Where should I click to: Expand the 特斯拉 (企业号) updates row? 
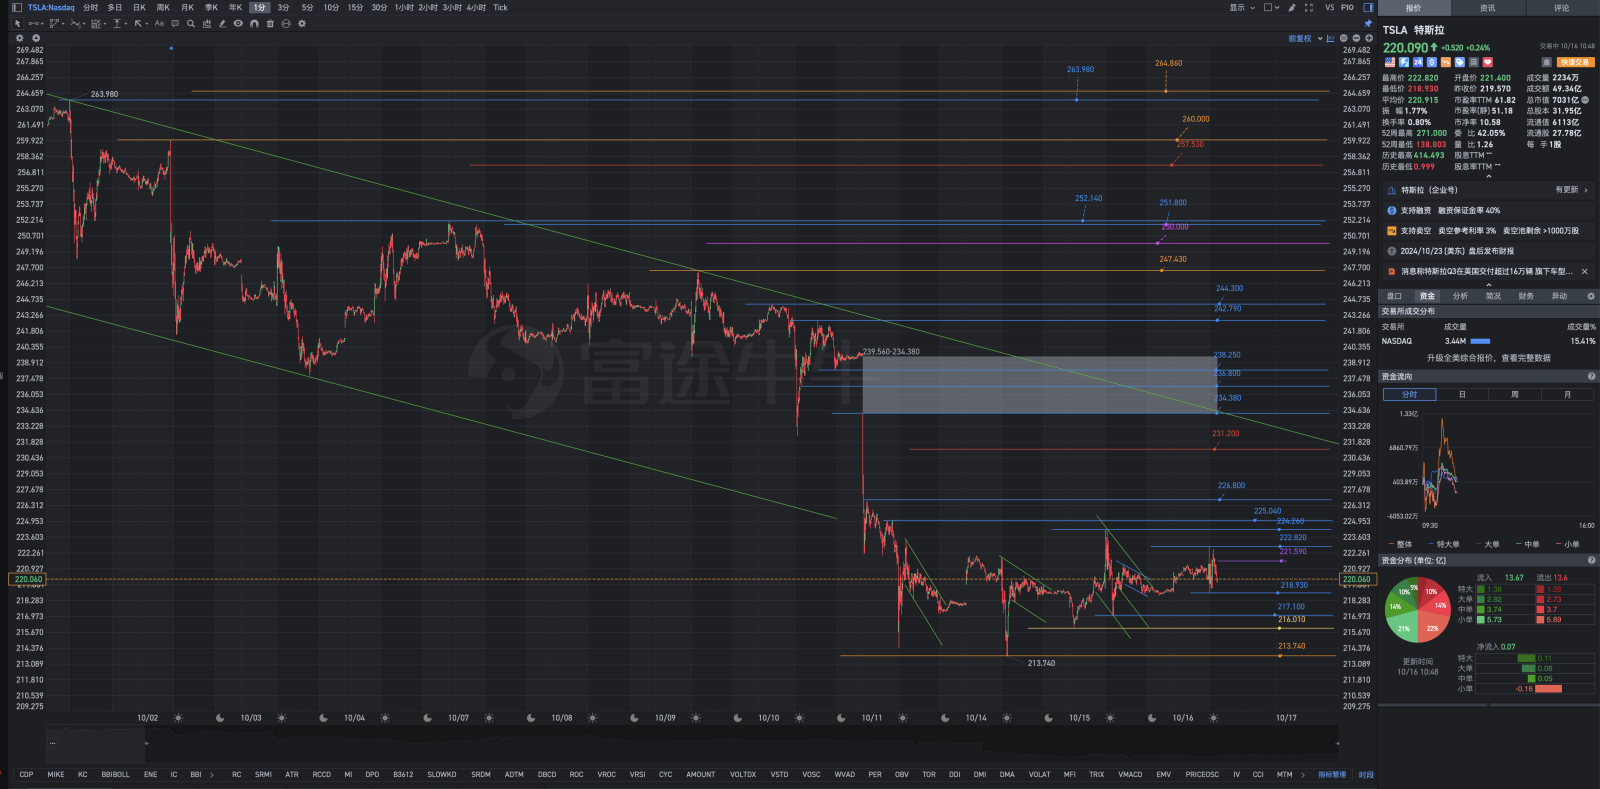1488,190
